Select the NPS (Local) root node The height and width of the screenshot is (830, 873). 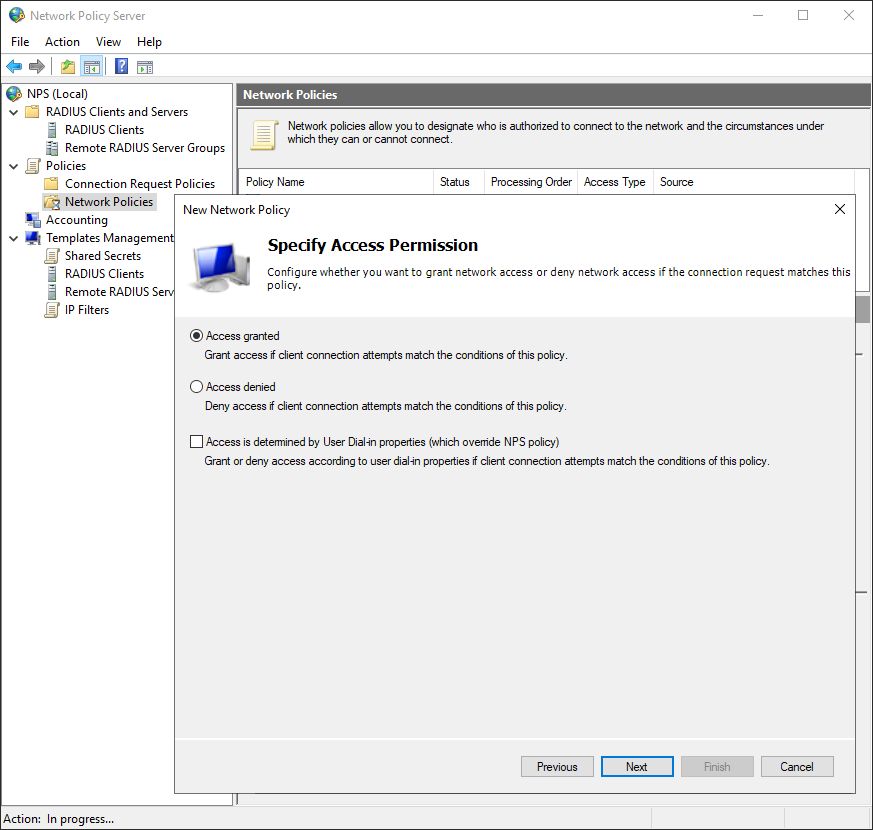click(57, 94)
